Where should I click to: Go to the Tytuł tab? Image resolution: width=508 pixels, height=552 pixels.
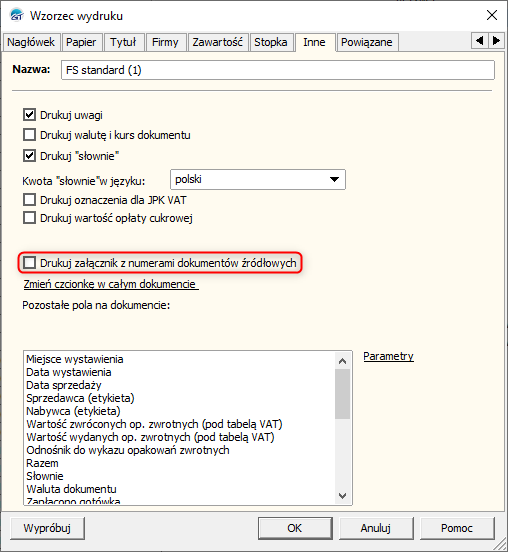point(123,42)
